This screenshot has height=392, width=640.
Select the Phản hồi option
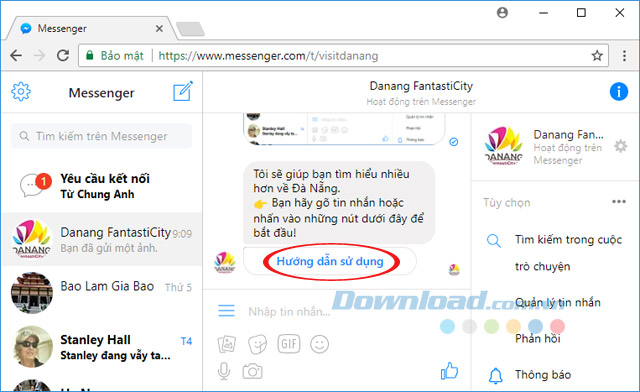538,339
